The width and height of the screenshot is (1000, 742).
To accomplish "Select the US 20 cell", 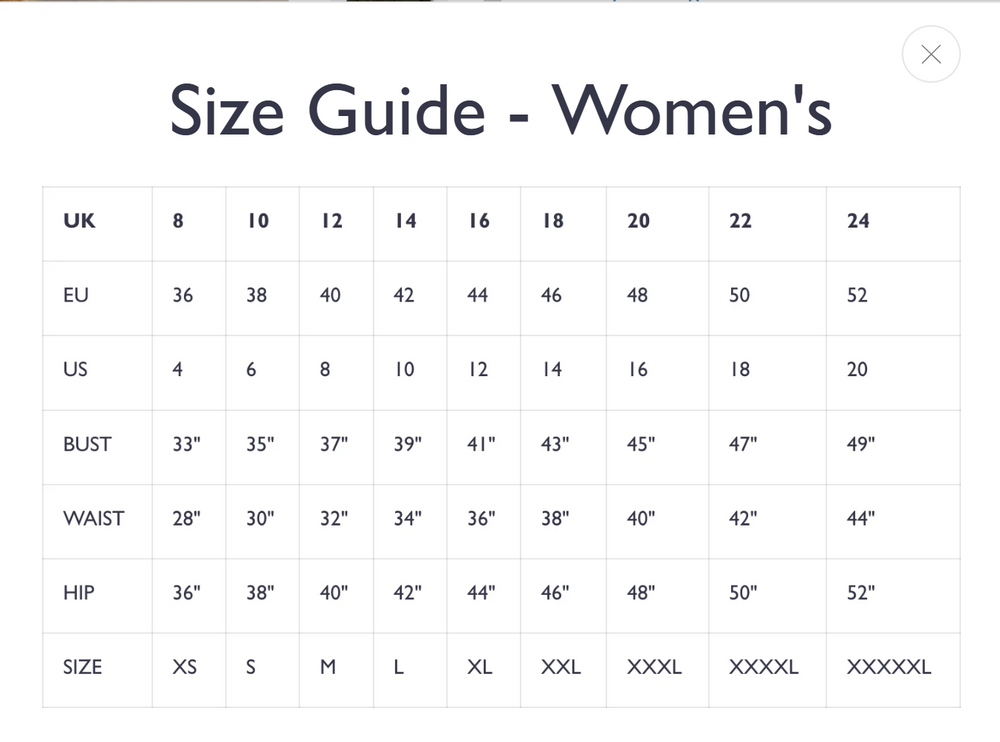I will 857,369.
